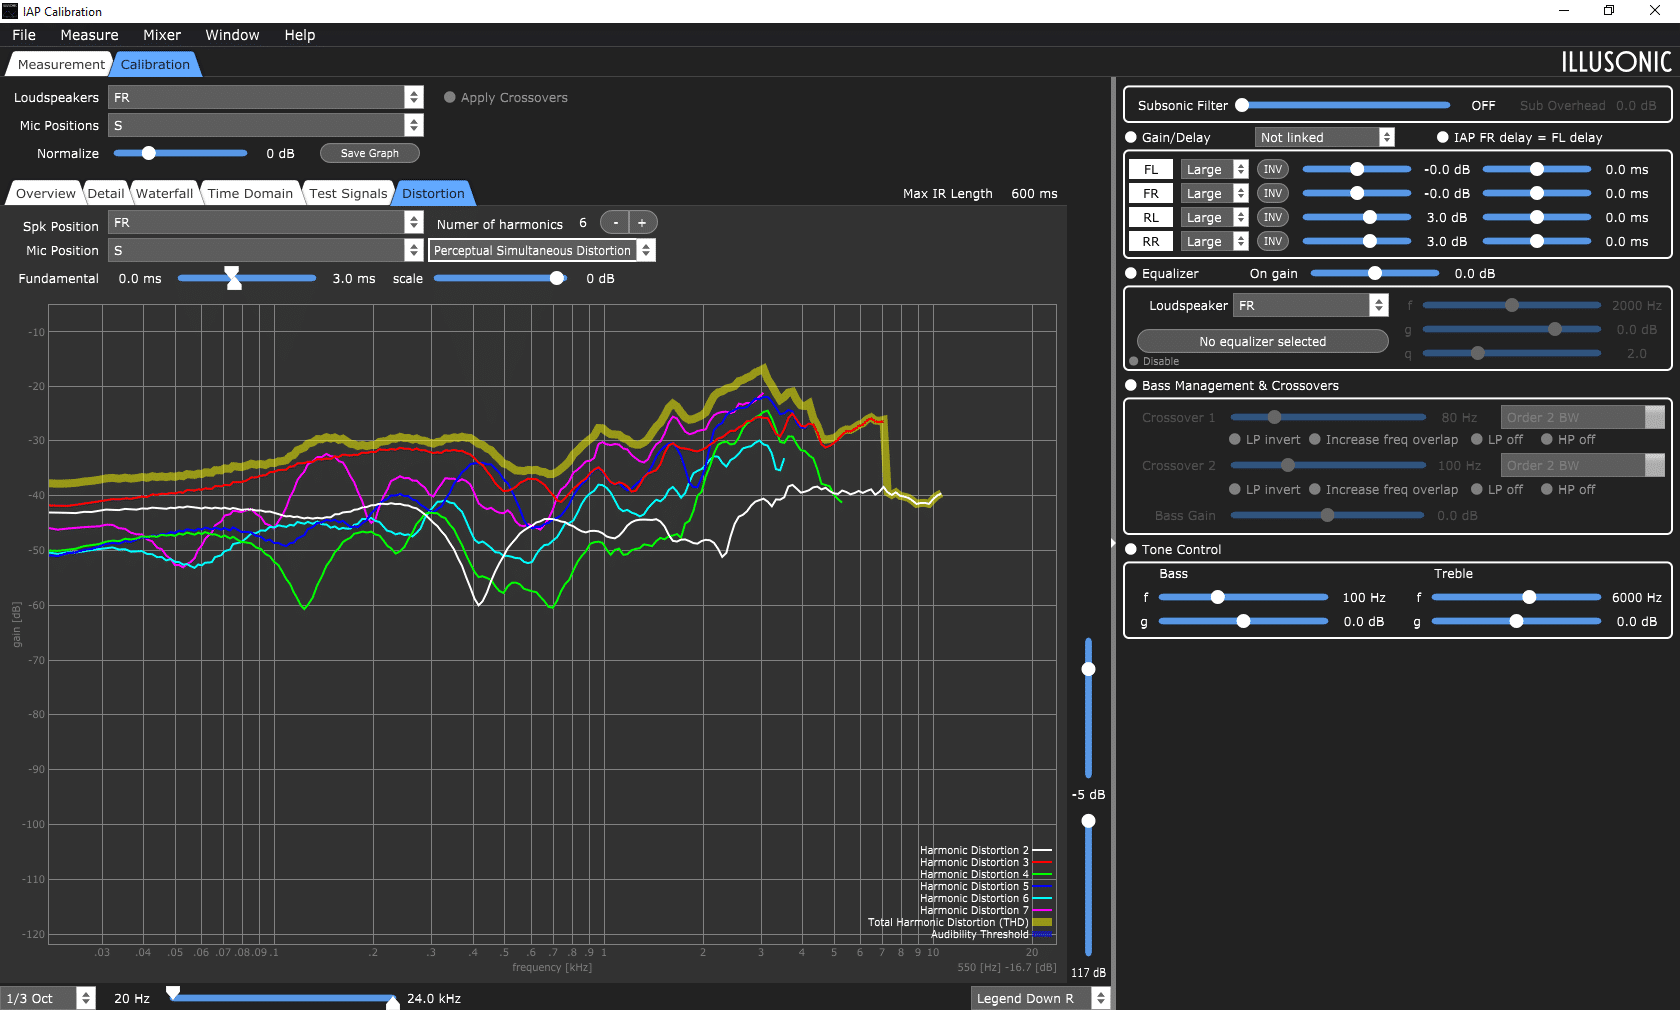Click the Save Graph button
Image resolution: width=1680 pixels, height=1010 pixels.
(x=370, y=153)
